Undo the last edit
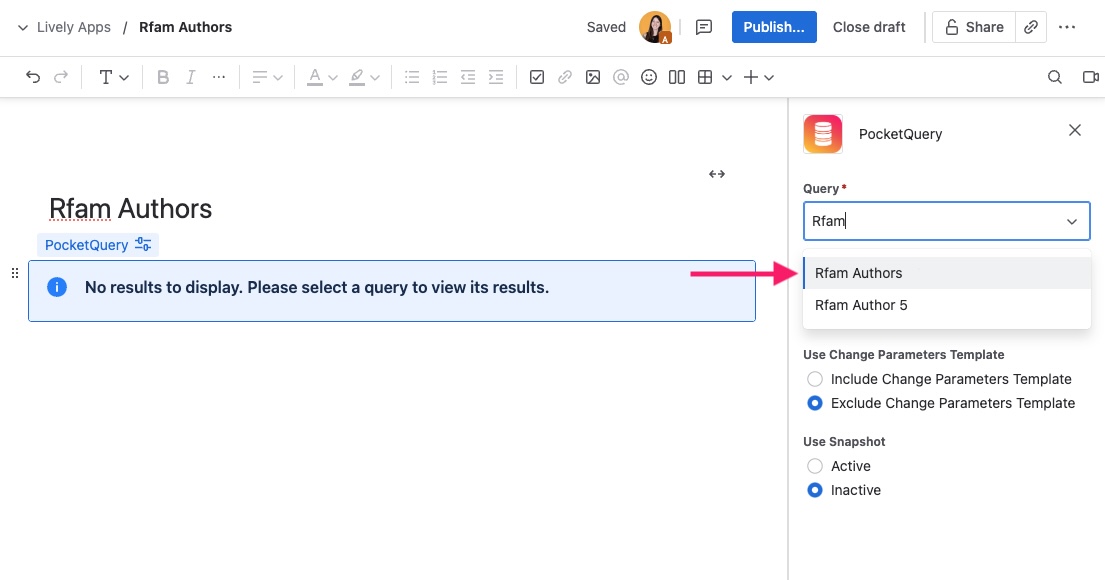Viewport: 1105px width, 580px height. point(32,77)
